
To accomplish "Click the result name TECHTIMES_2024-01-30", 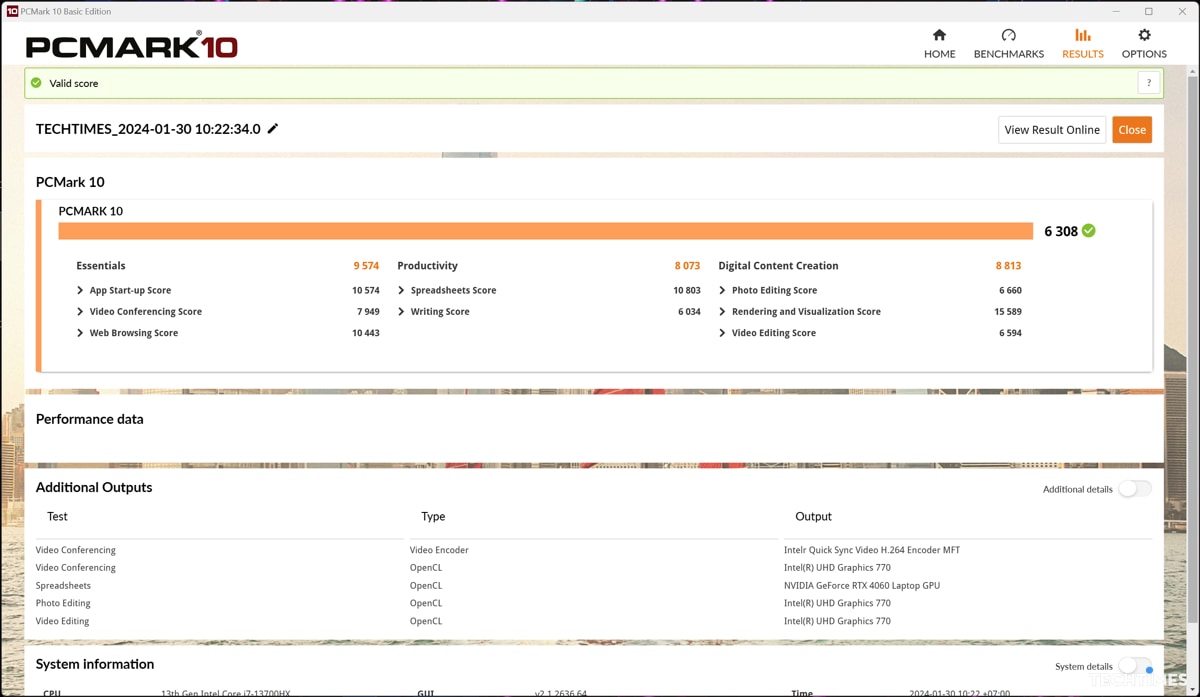I will [x=148, y=129].
